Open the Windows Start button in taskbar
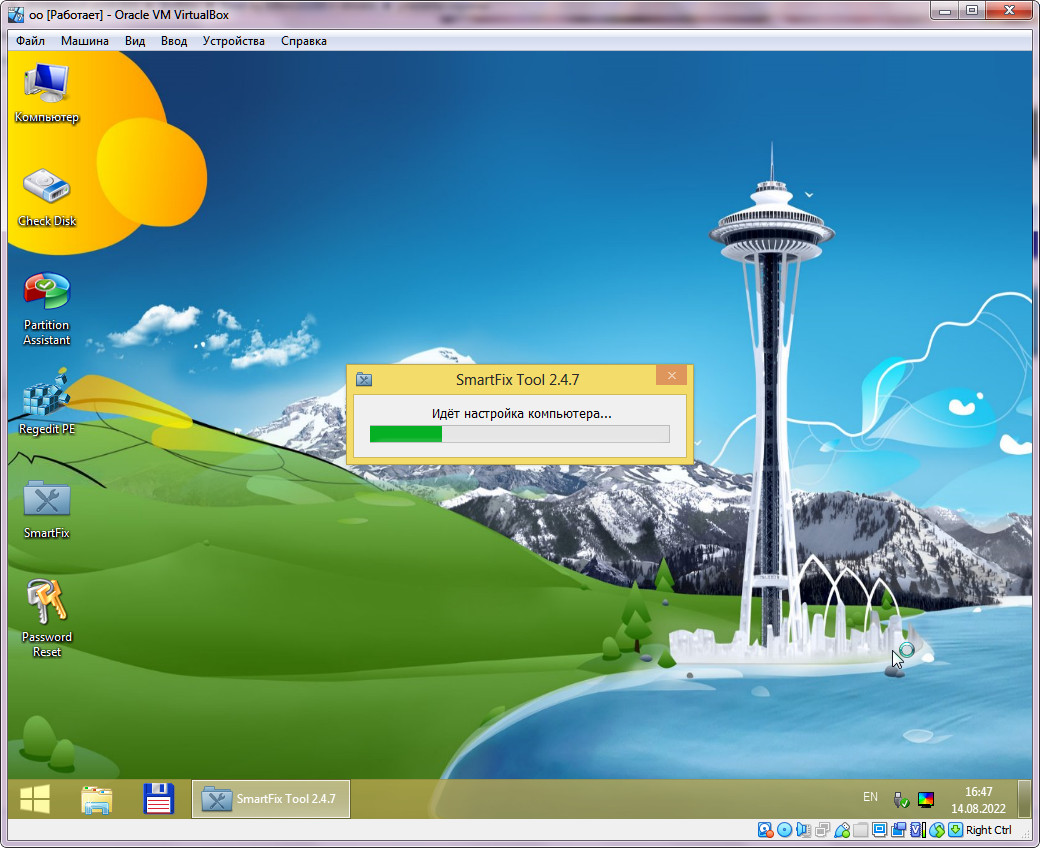Screen dimensions: 1040x848 pyautogui.click(x=35, y=799)
